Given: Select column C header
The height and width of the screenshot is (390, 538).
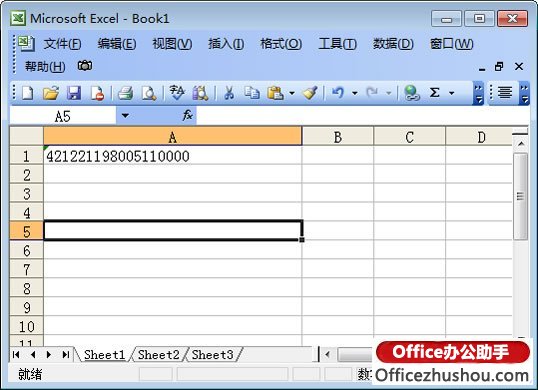Looking at the screenshot, I should 409,137.
